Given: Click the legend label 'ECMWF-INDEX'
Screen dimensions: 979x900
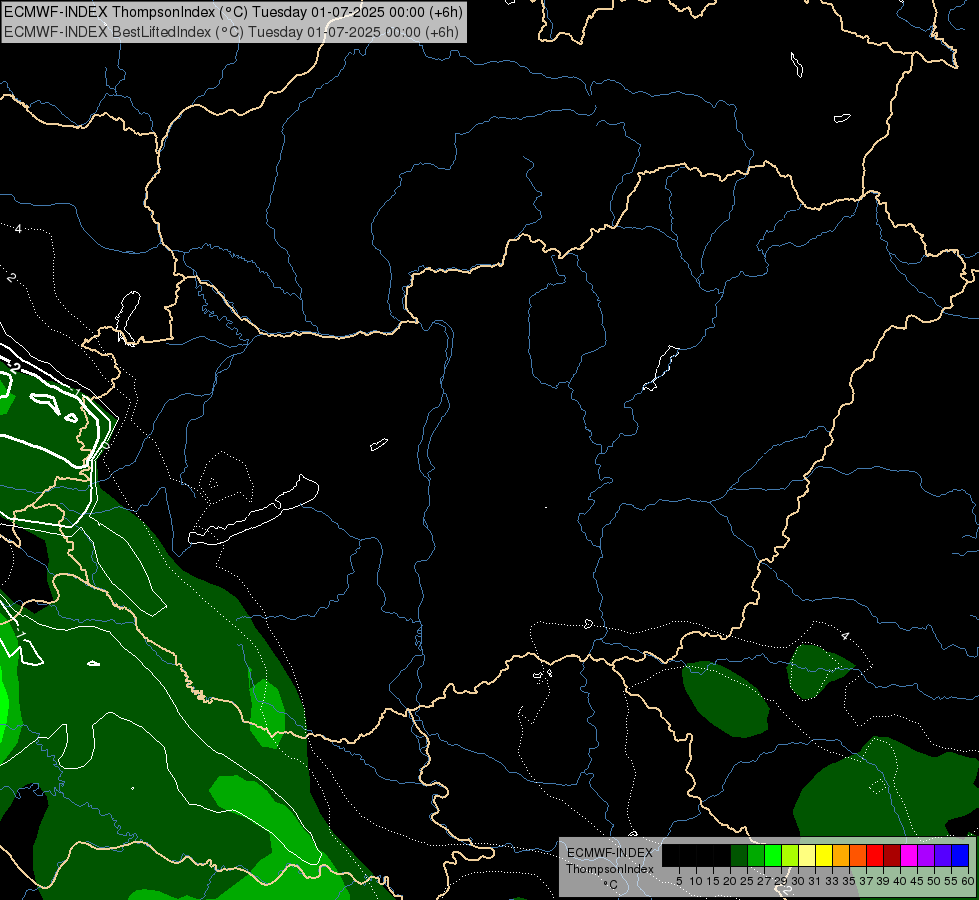Looking at the screenshot, I should [610, 853].
